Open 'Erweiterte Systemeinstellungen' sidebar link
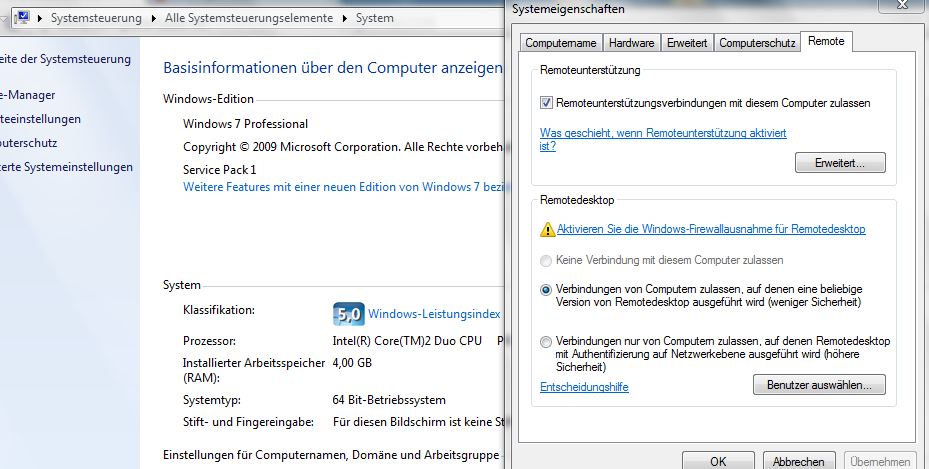Viewport: 929px width, 469px height. 66,167
